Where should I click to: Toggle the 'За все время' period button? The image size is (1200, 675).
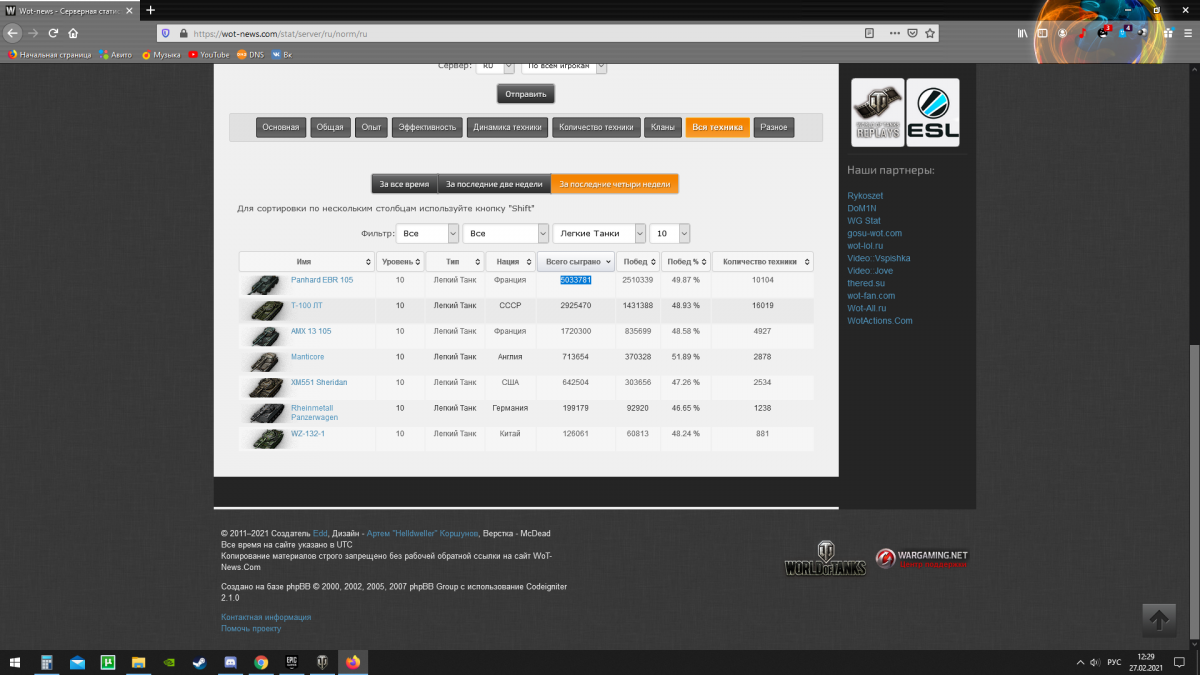point(404,184)
